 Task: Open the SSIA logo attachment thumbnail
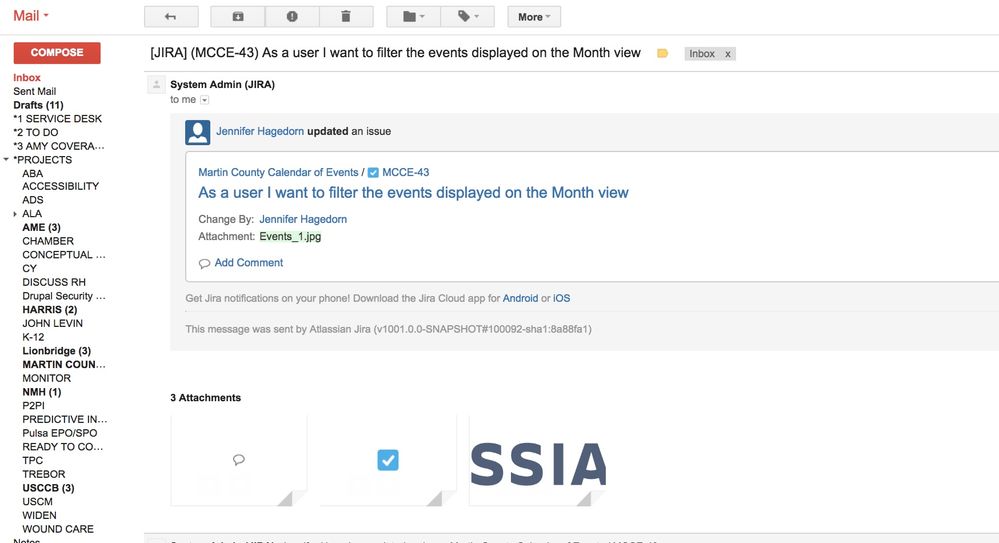538,460
